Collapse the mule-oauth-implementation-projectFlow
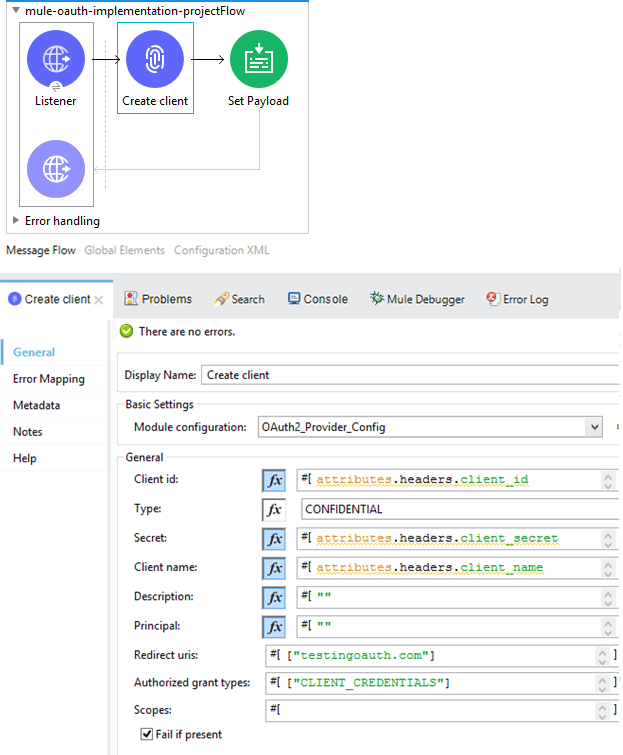The height and width of the screenshot is (755, 623). 16,10
